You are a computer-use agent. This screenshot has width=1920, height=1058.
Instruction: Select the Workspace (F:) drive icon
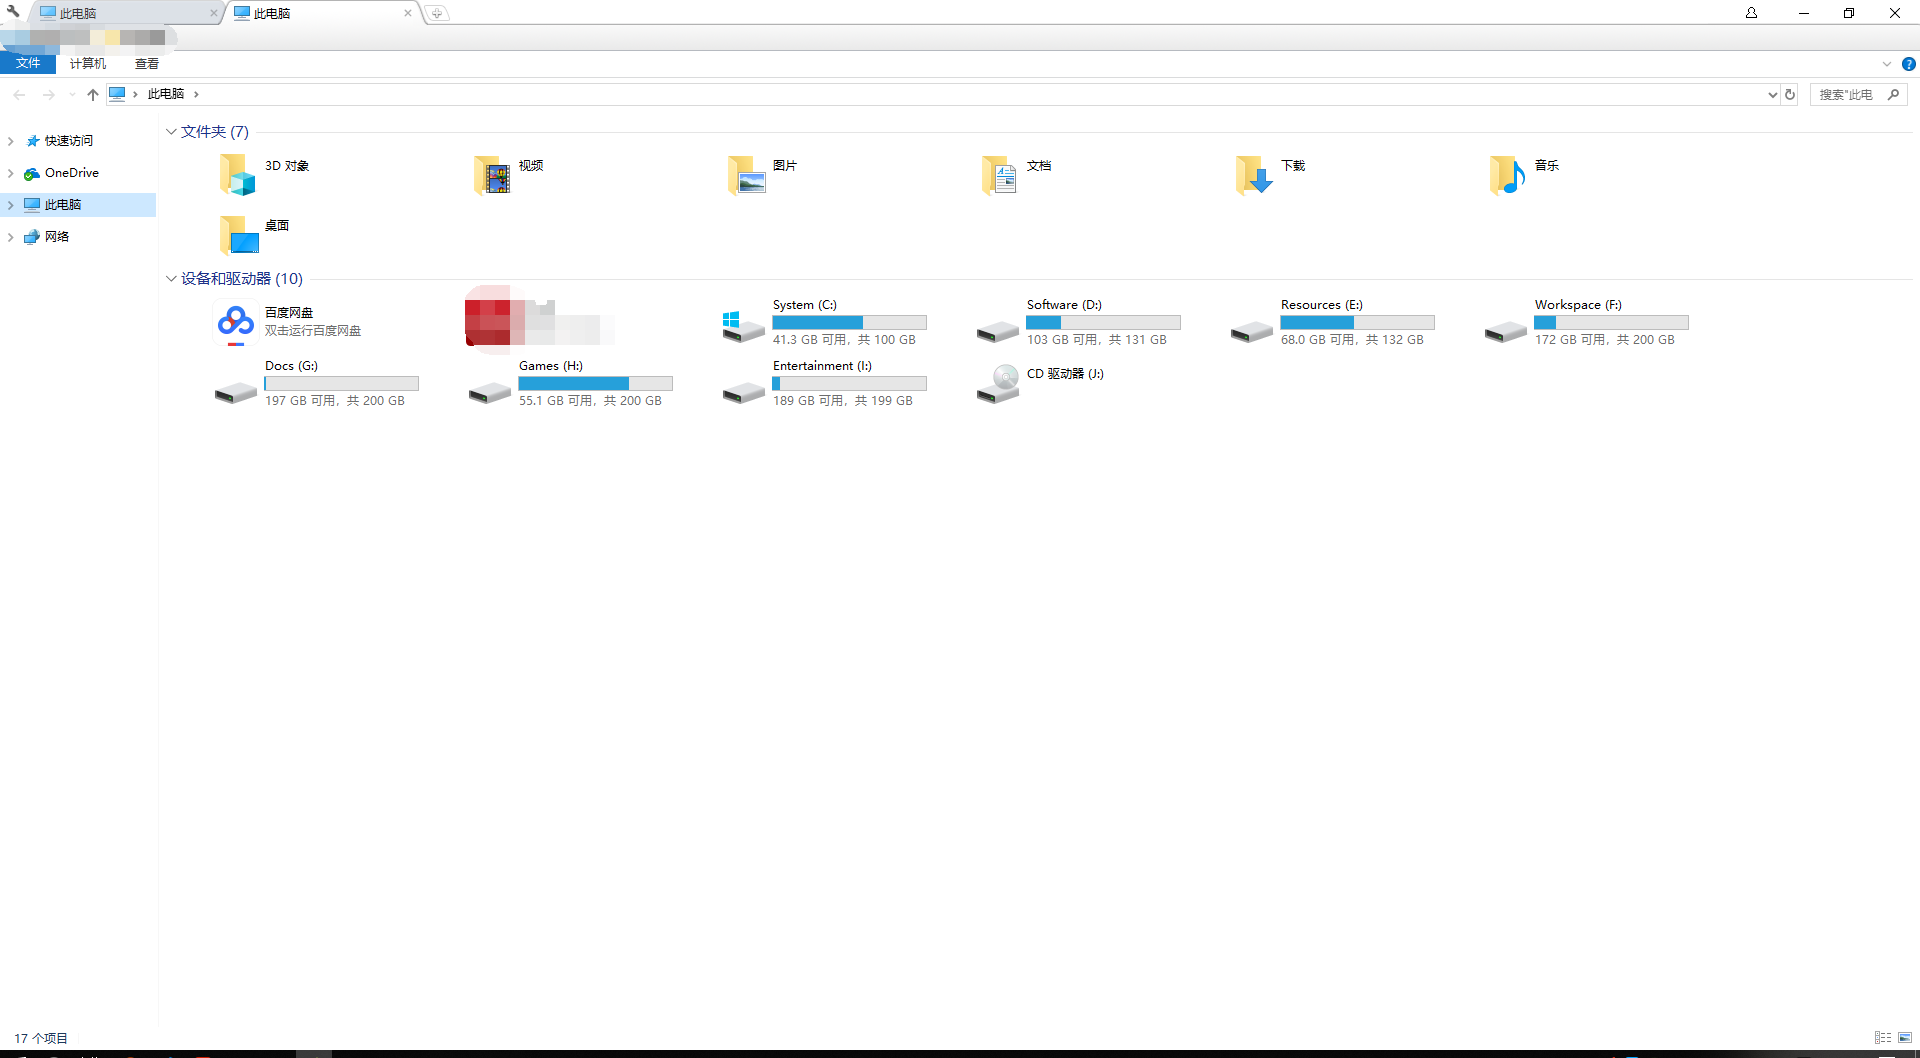pos(1505,331)
